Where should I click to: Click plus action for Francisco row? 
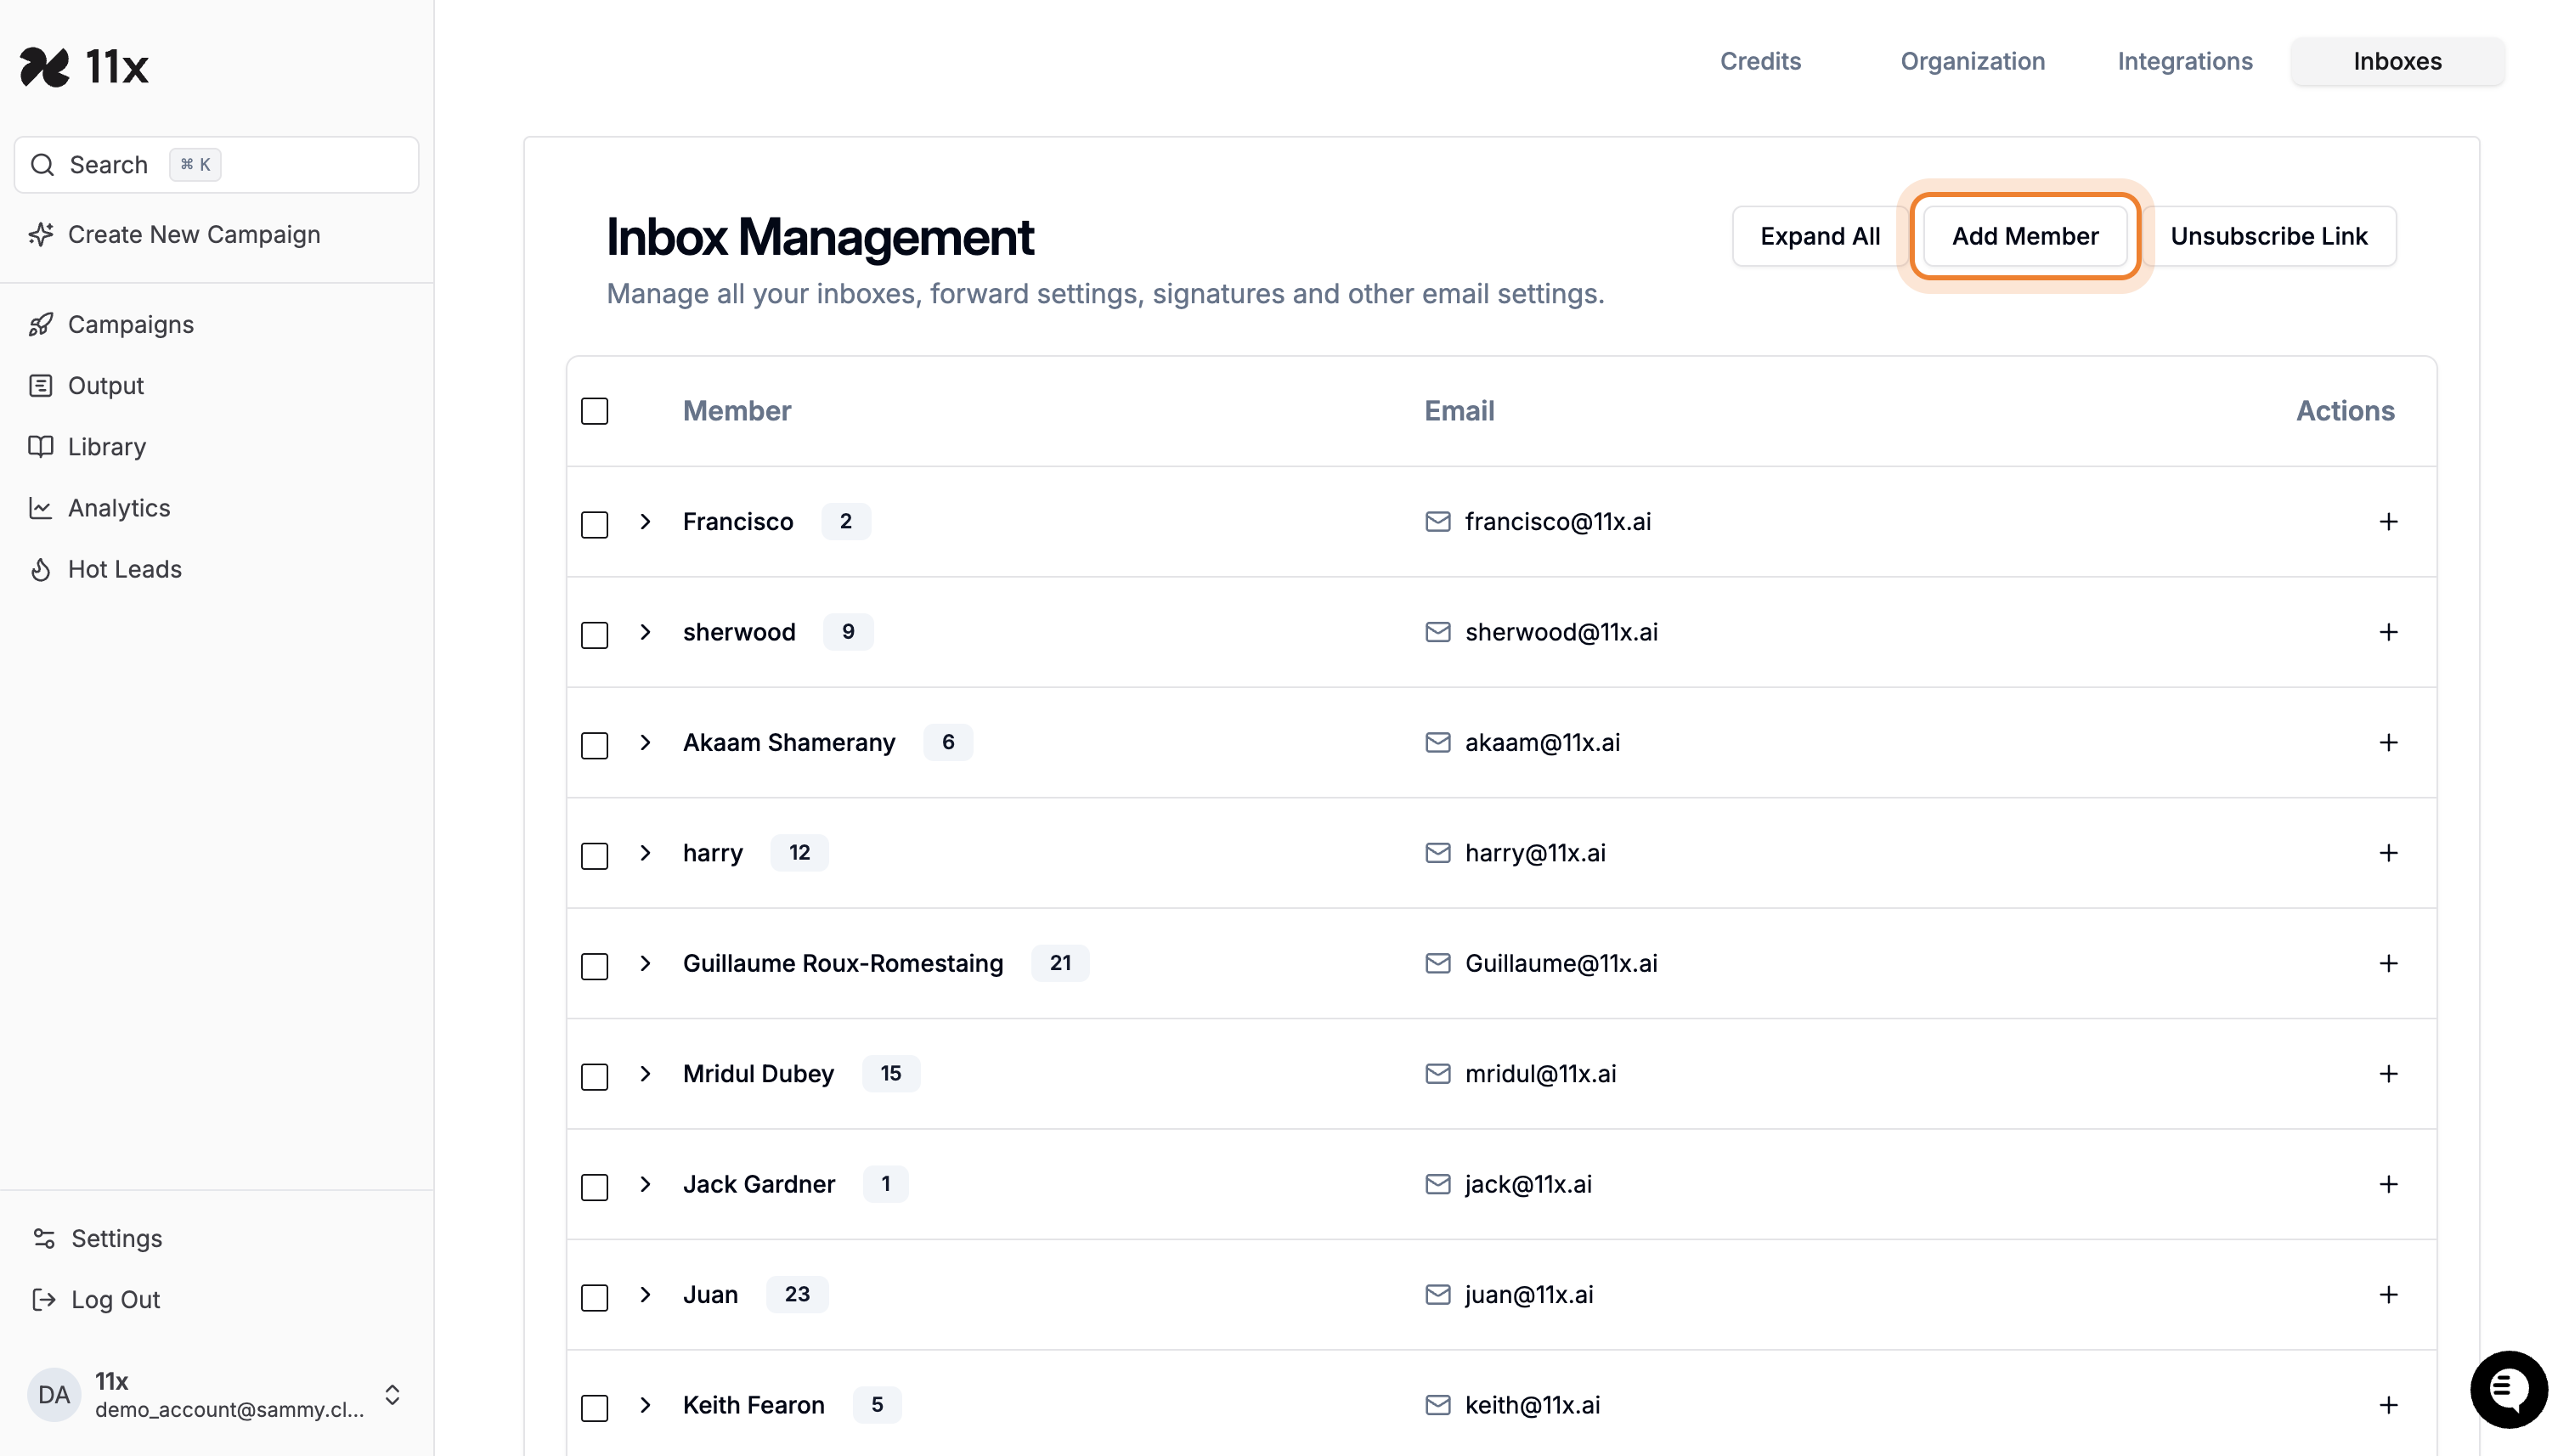coord(2388,521)
